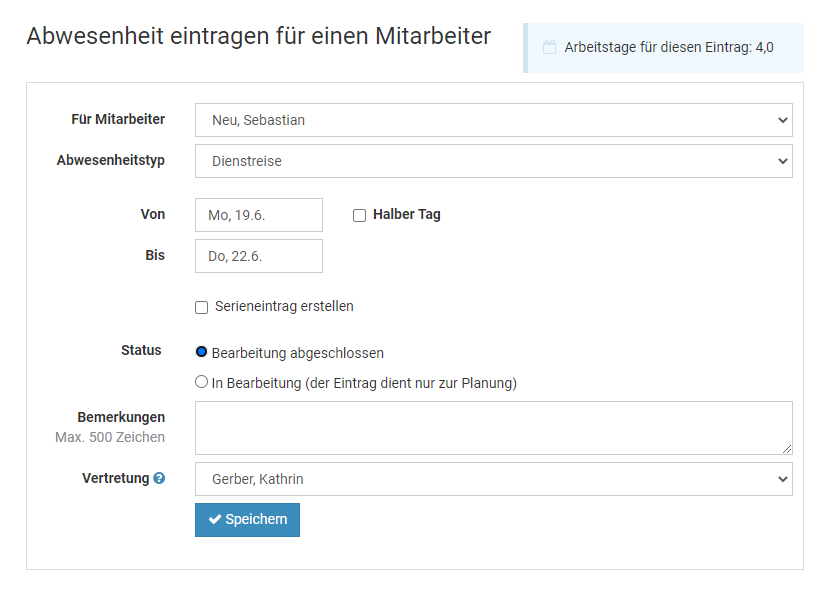Choose the In Bearbeitung radio option

(x=202, y=382)
